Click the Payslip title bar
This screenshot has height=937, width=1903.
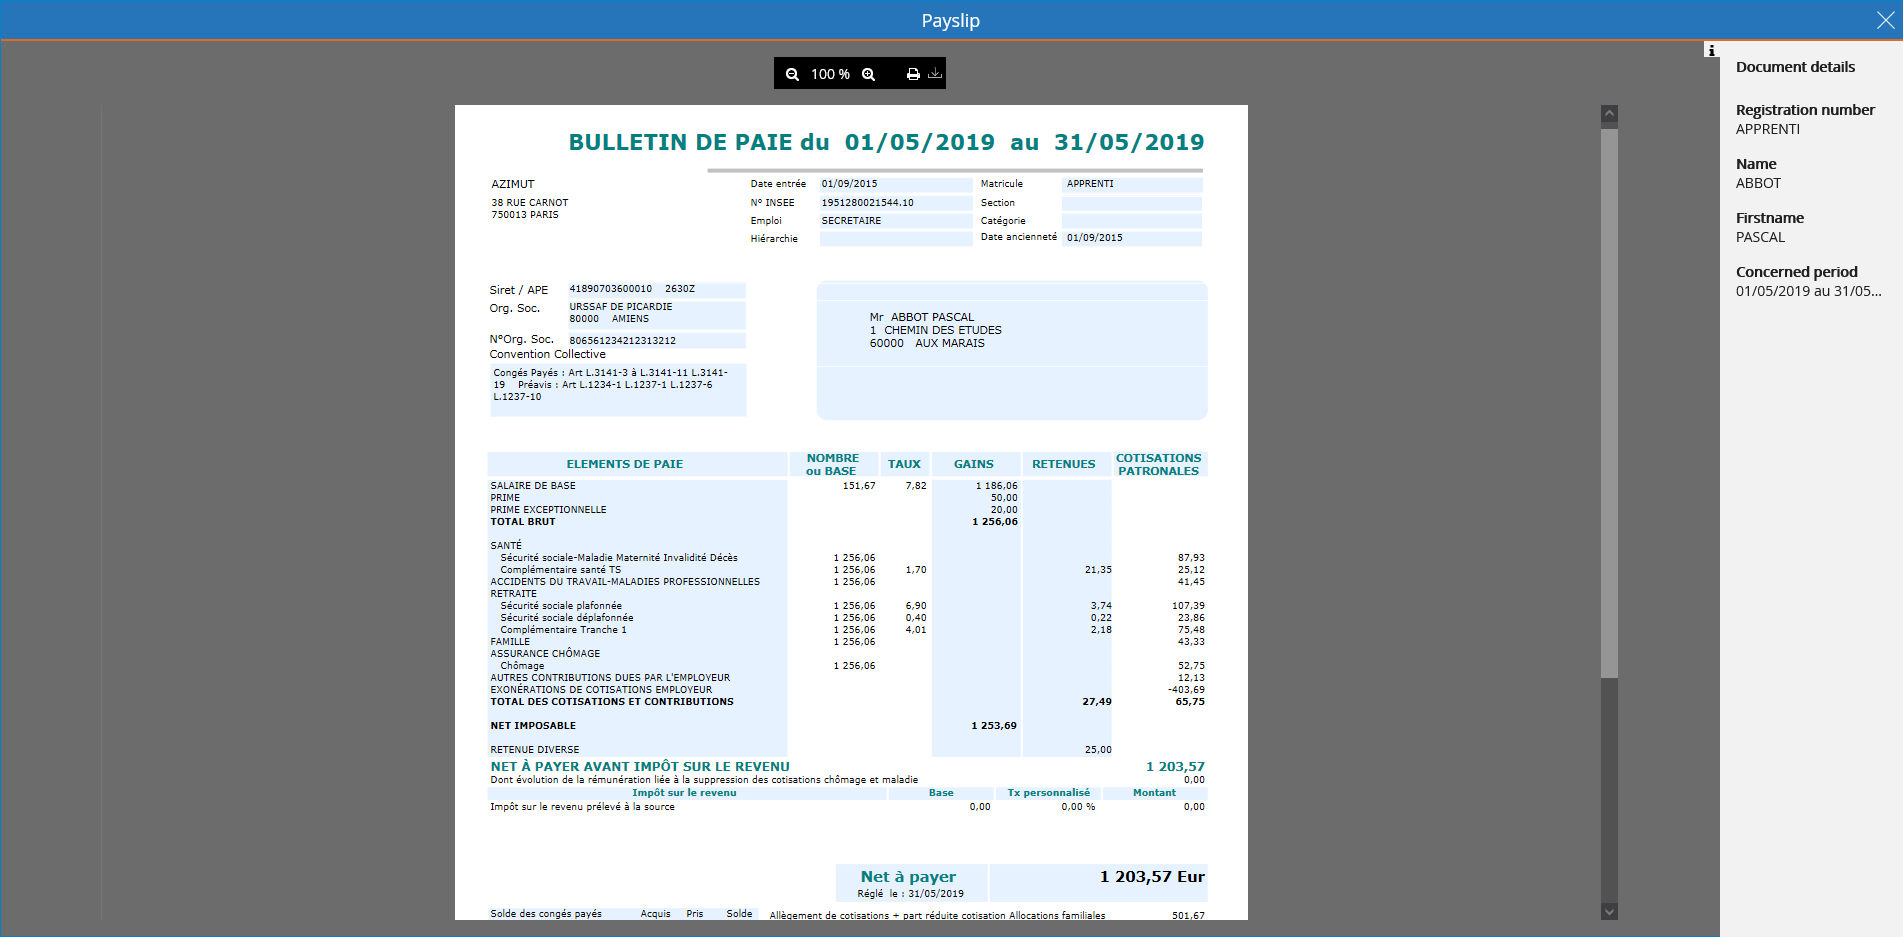click(x=950, y=19)
